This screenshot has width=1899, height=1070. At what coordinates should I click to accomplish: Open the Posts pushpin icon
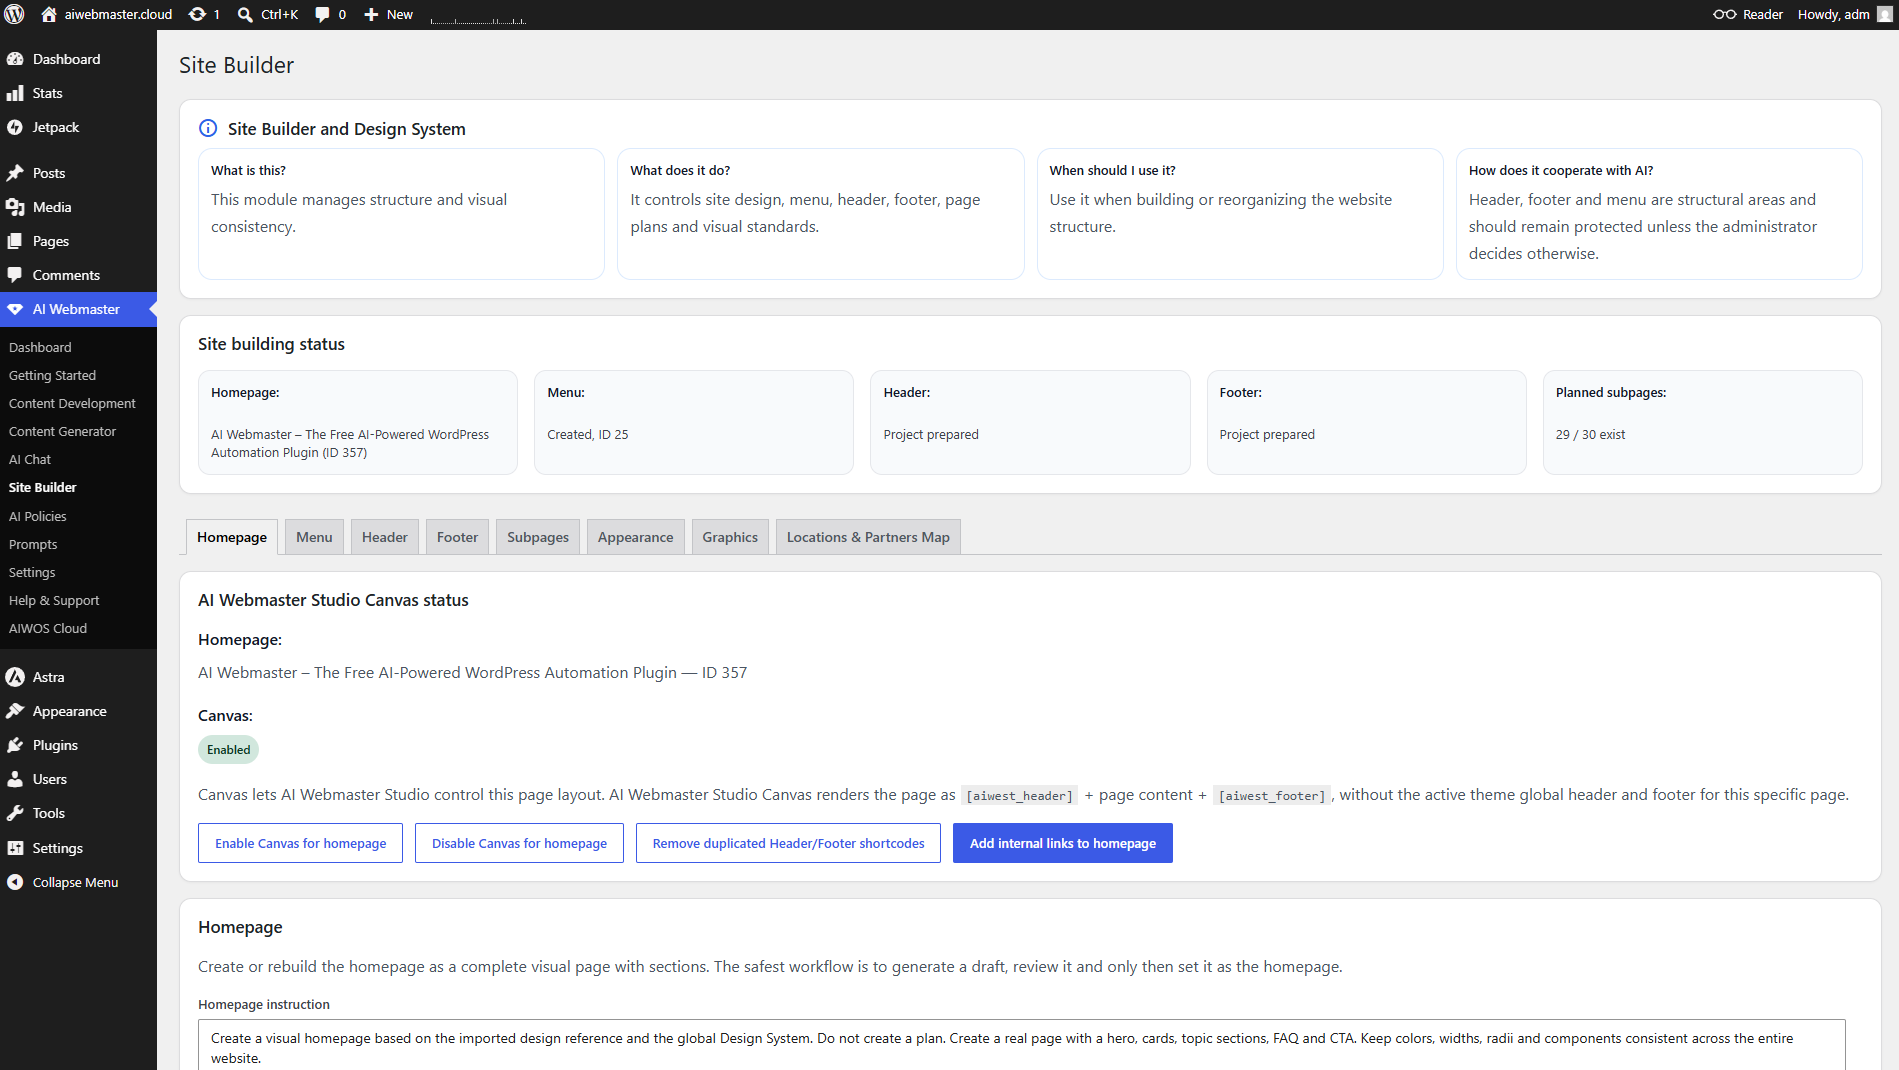(x=15, y=173)
